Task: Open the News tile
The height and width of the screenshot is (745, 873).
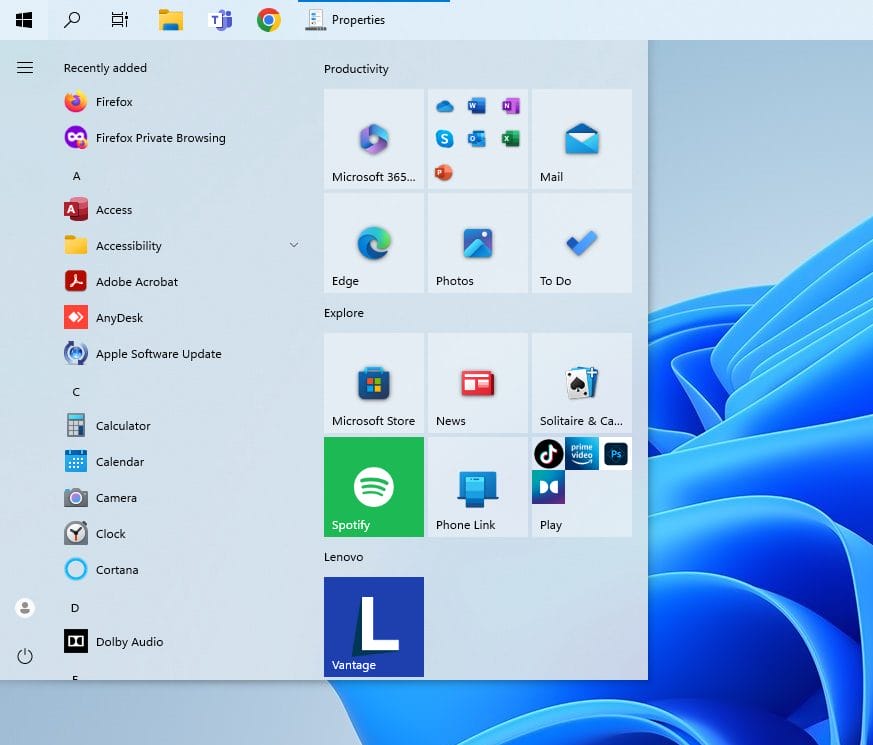Action: click(477, 383)
